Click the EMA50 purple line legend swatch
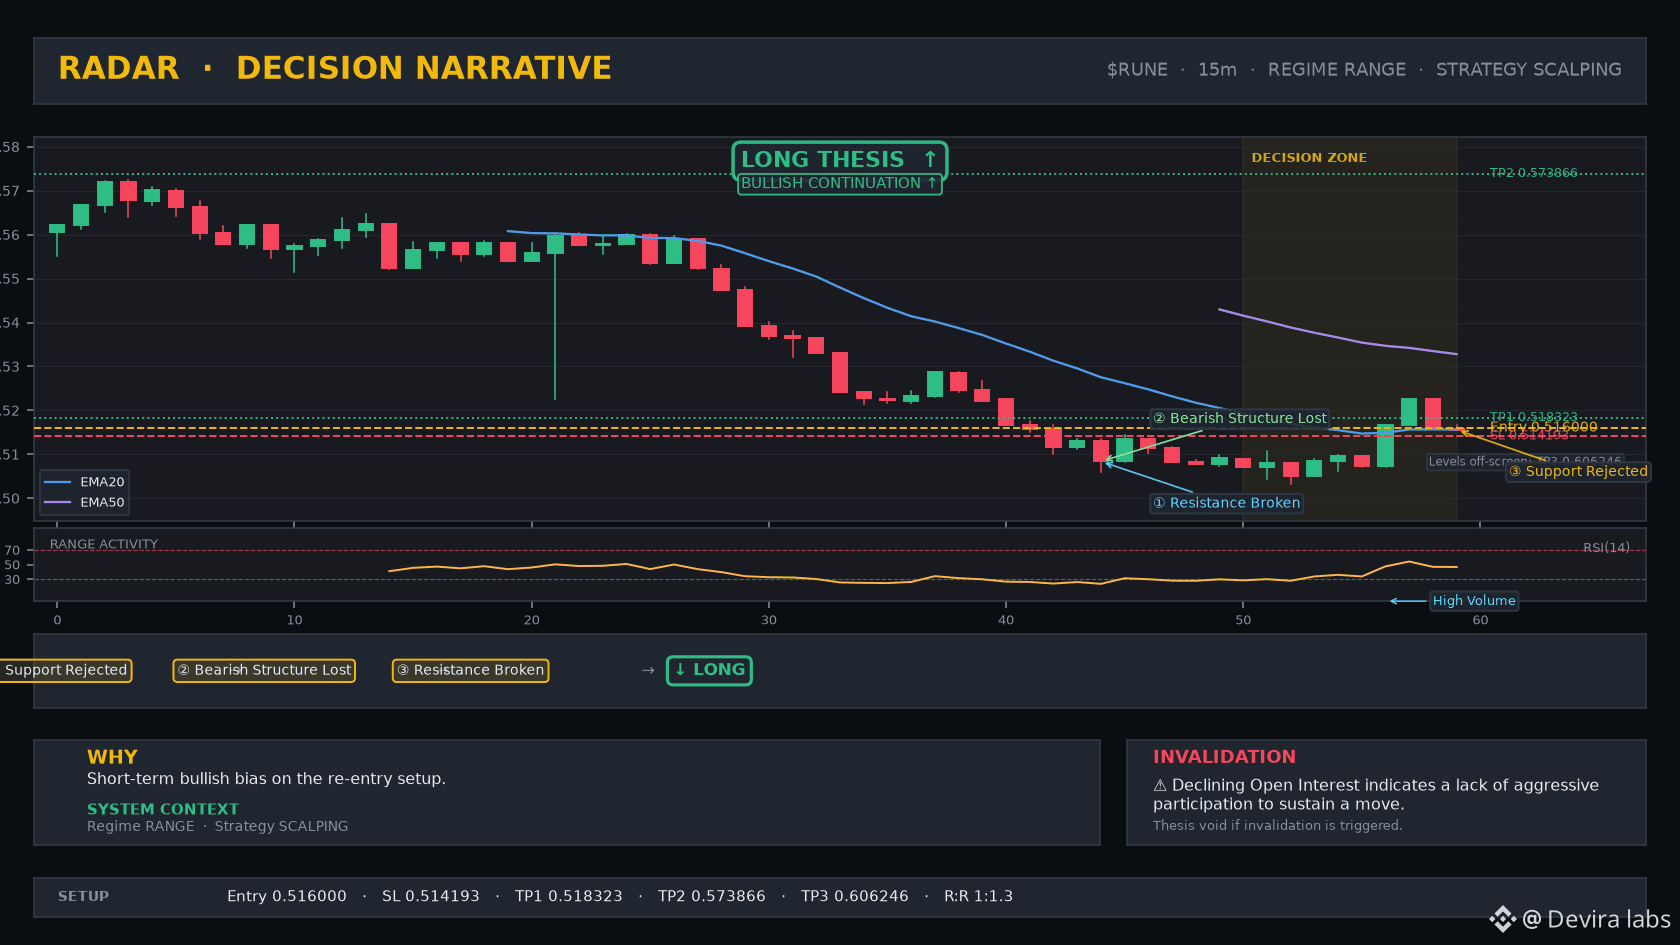1680x945 pixels. point(58,503)
